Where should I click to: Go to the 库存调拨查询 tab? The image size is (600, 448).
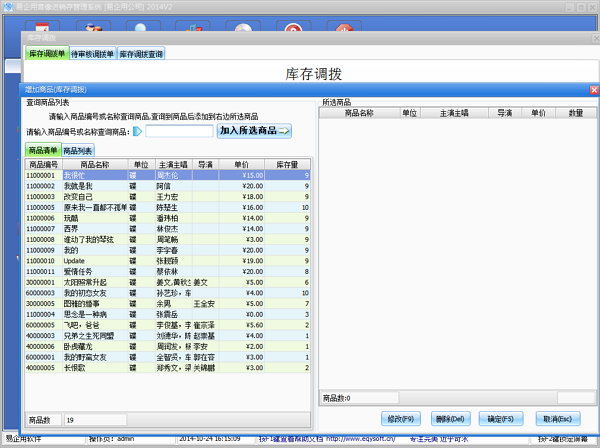(141, 54)
